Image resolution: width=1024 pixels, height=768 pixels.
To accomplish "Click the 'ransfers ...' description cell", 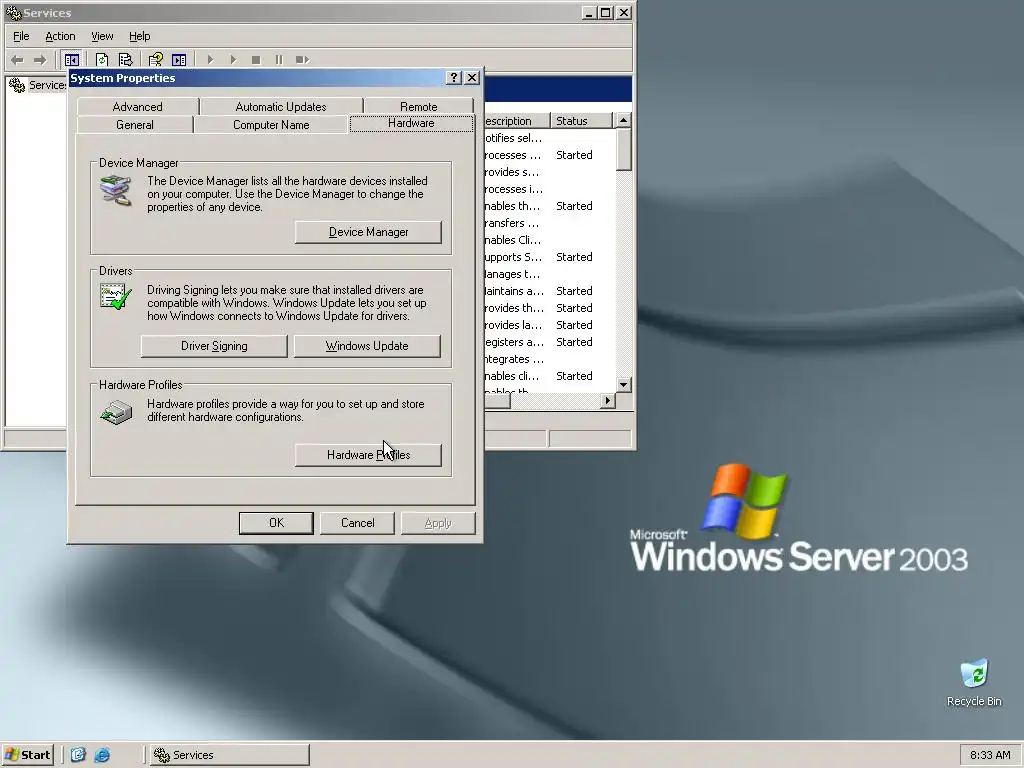I will pos(512,223).
